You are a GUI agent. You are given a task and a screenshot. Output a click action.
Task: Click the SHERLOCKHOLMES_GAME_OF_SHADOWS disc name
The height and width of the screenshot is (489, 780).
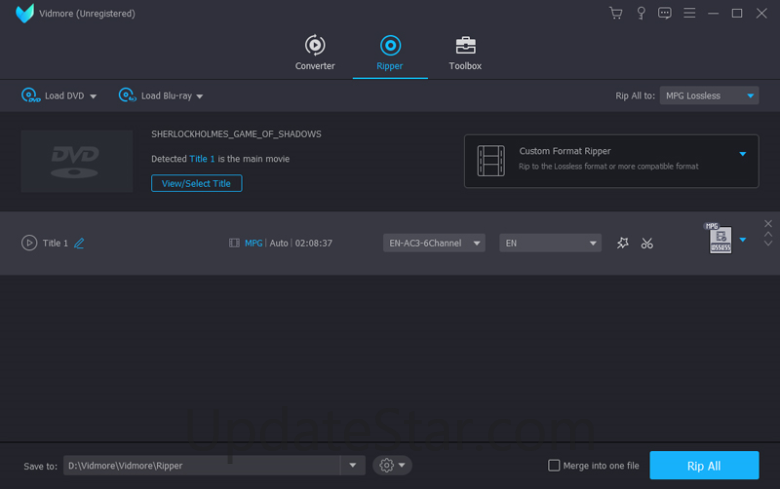[236, 134]
